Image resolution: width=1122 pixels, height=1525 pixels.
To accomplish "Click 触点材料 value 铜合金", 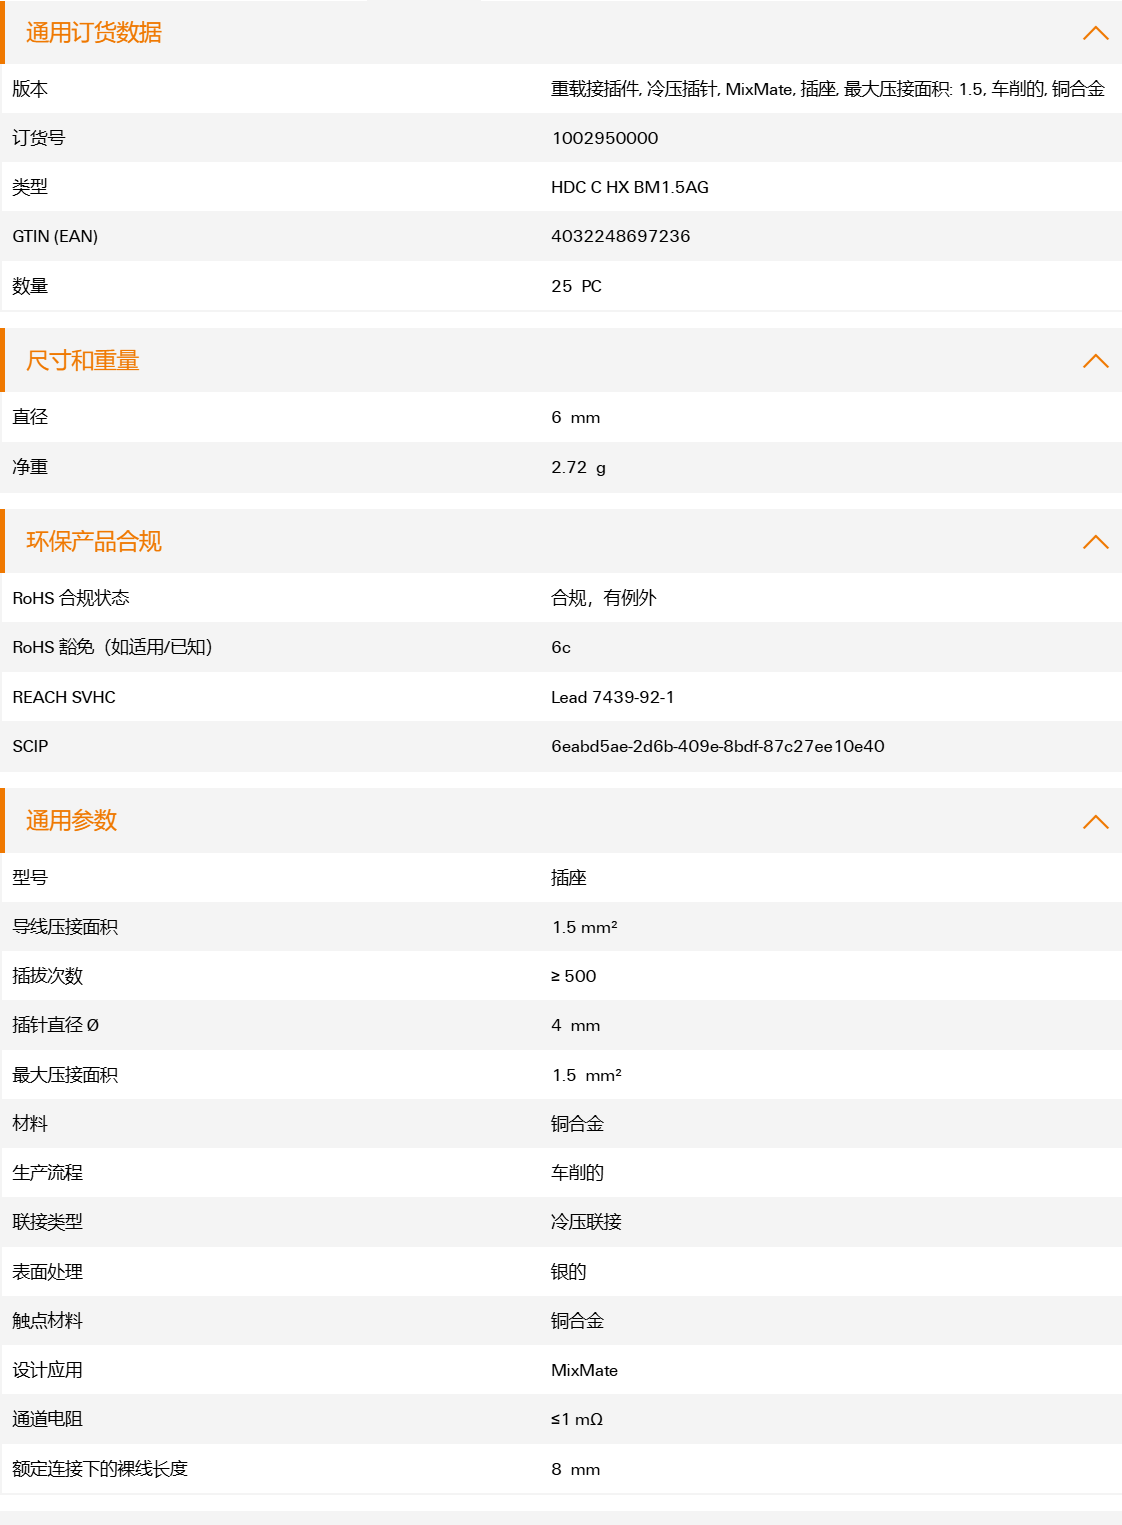I will pos(578,1321).
